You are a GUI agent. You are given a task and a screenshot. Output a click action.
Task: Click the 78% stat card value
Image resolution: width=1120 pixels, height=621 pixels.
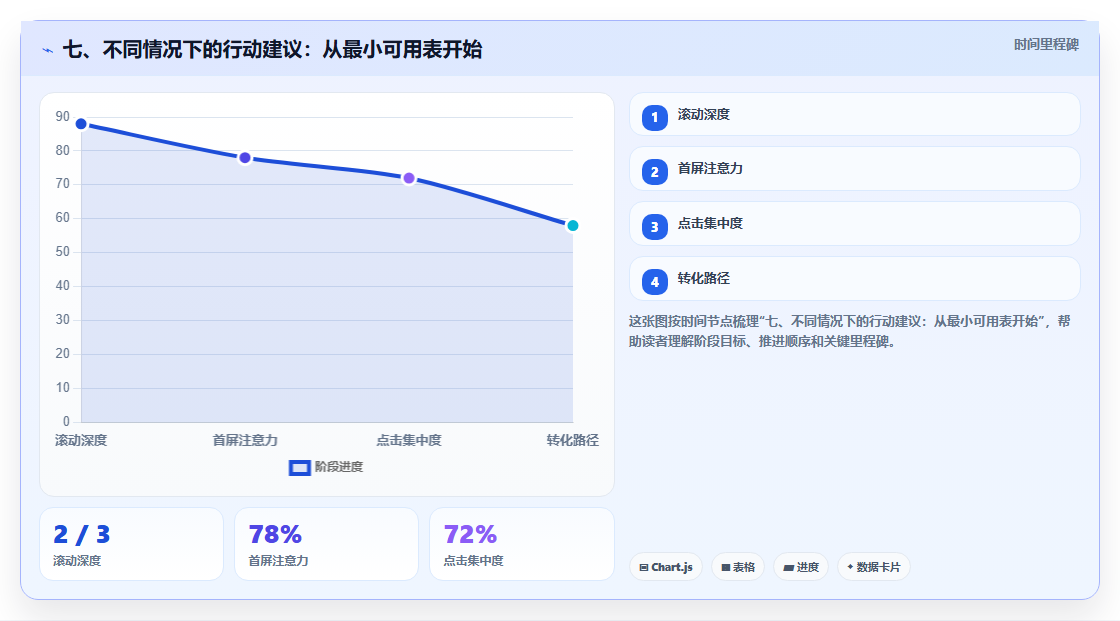tap(275, 535)
